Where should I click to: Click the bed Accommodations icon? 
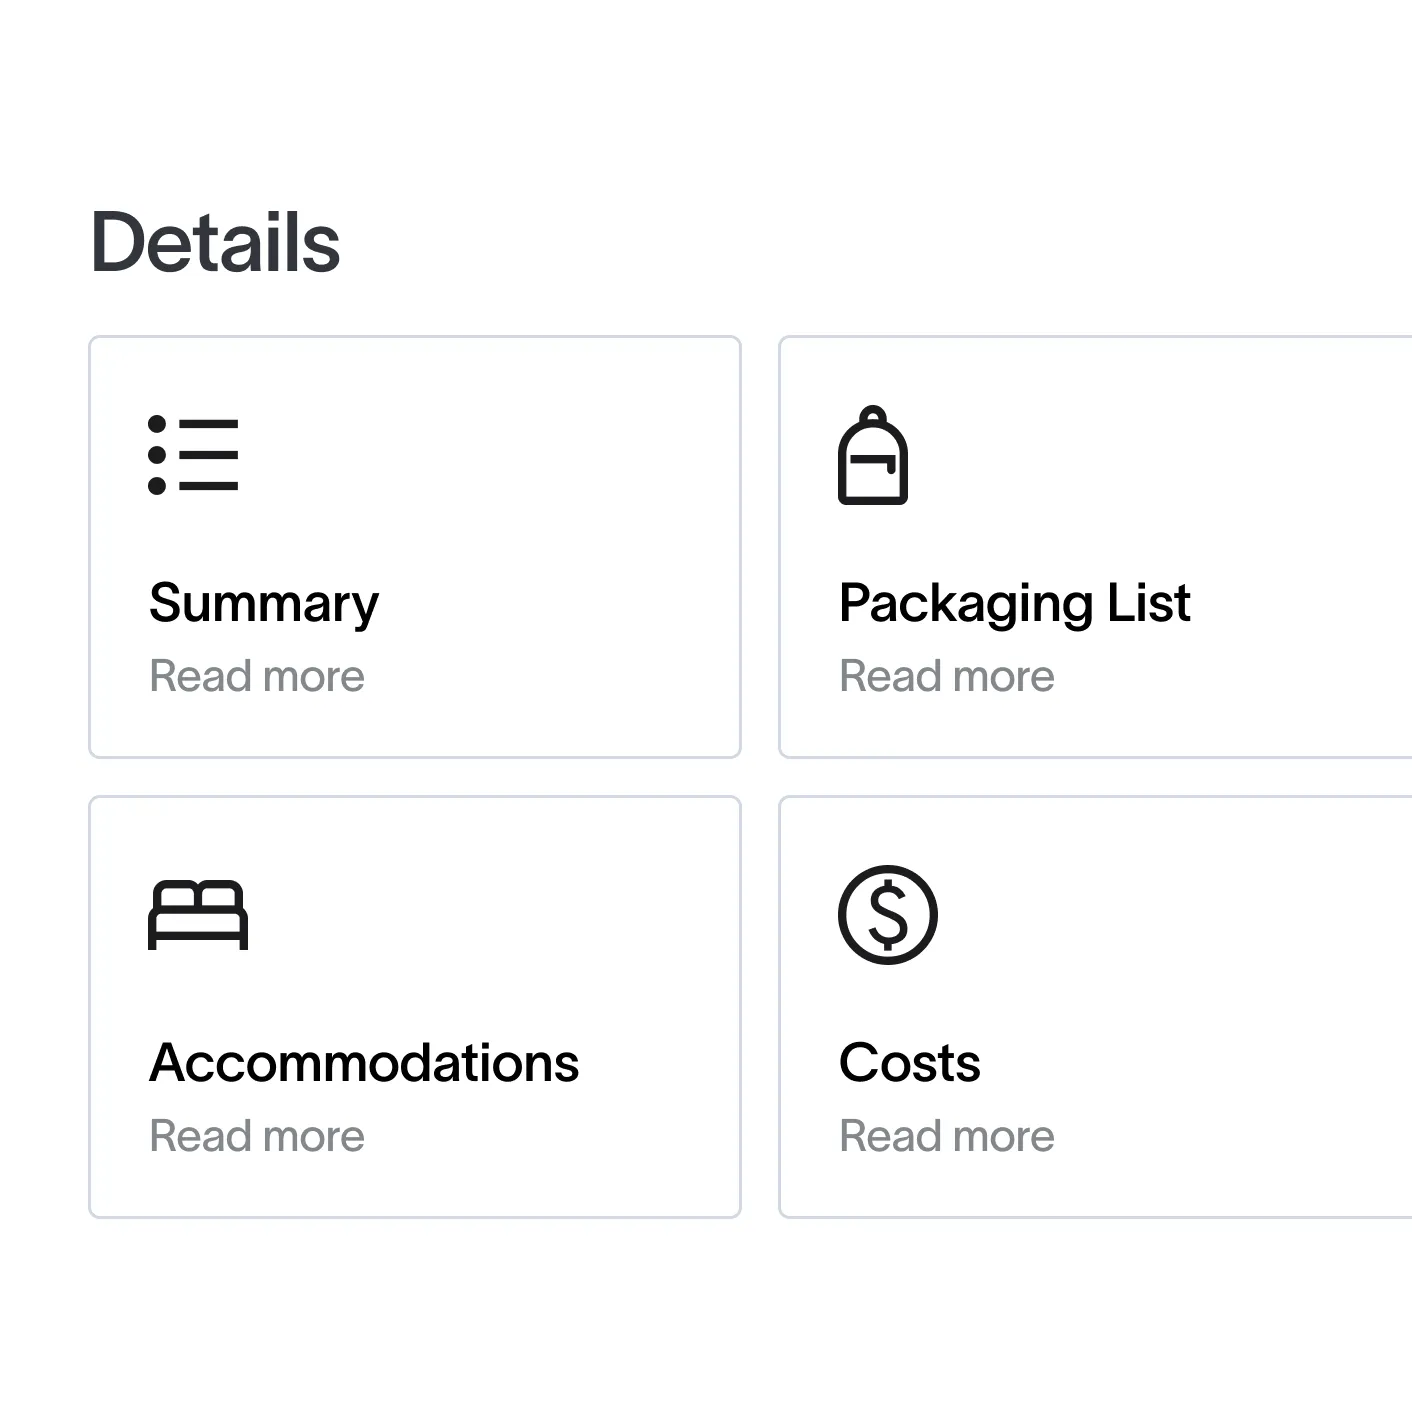point(198,914)
